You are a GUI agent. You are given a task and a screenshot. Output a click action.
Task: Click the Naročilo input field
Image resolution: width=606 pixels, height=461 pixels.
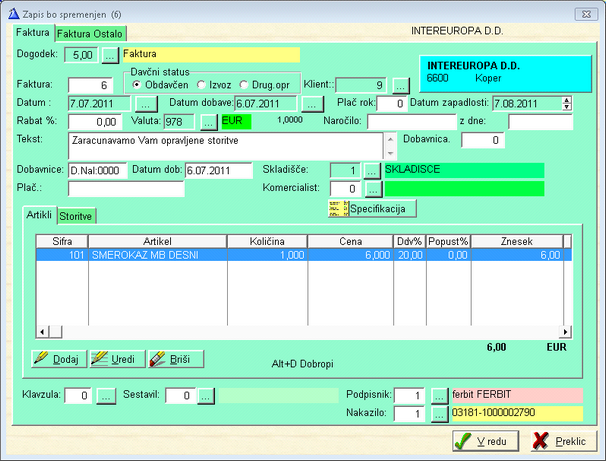click(412, 122)
